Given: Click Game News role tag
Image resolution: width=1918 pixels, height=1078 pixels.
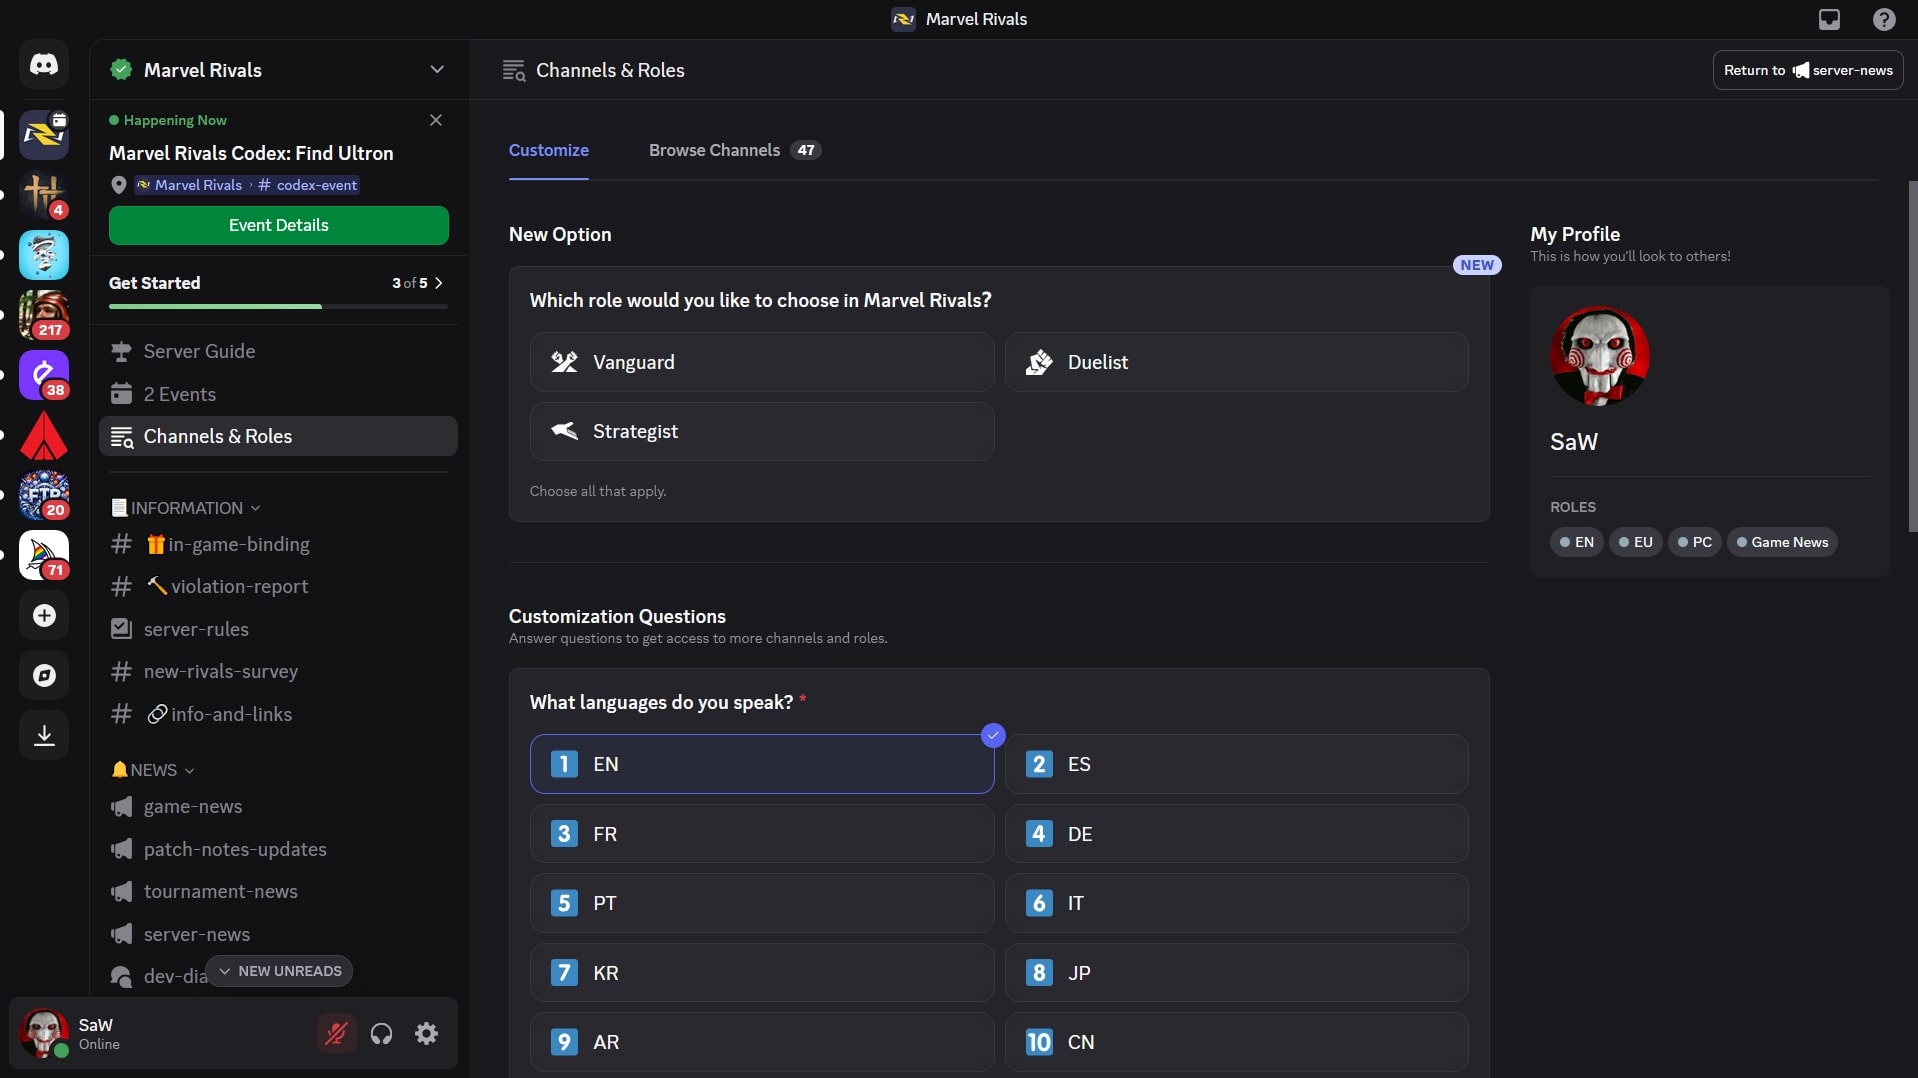Looking at the screenshot, I should tap(1781, 542).
